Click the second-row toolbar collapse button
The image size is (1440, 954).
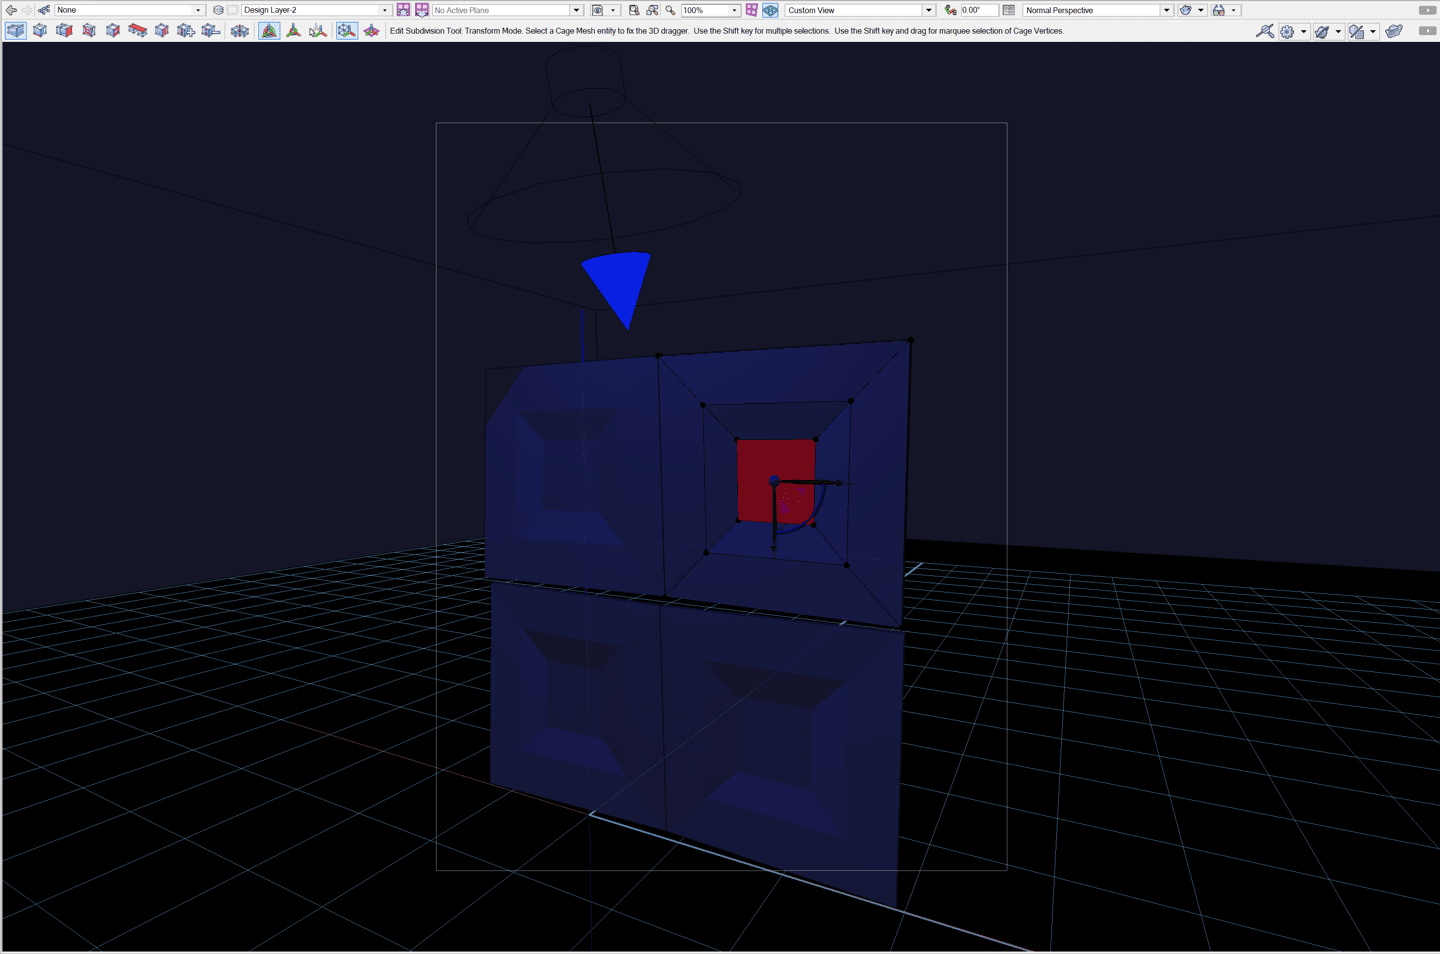coord(1427,31)
